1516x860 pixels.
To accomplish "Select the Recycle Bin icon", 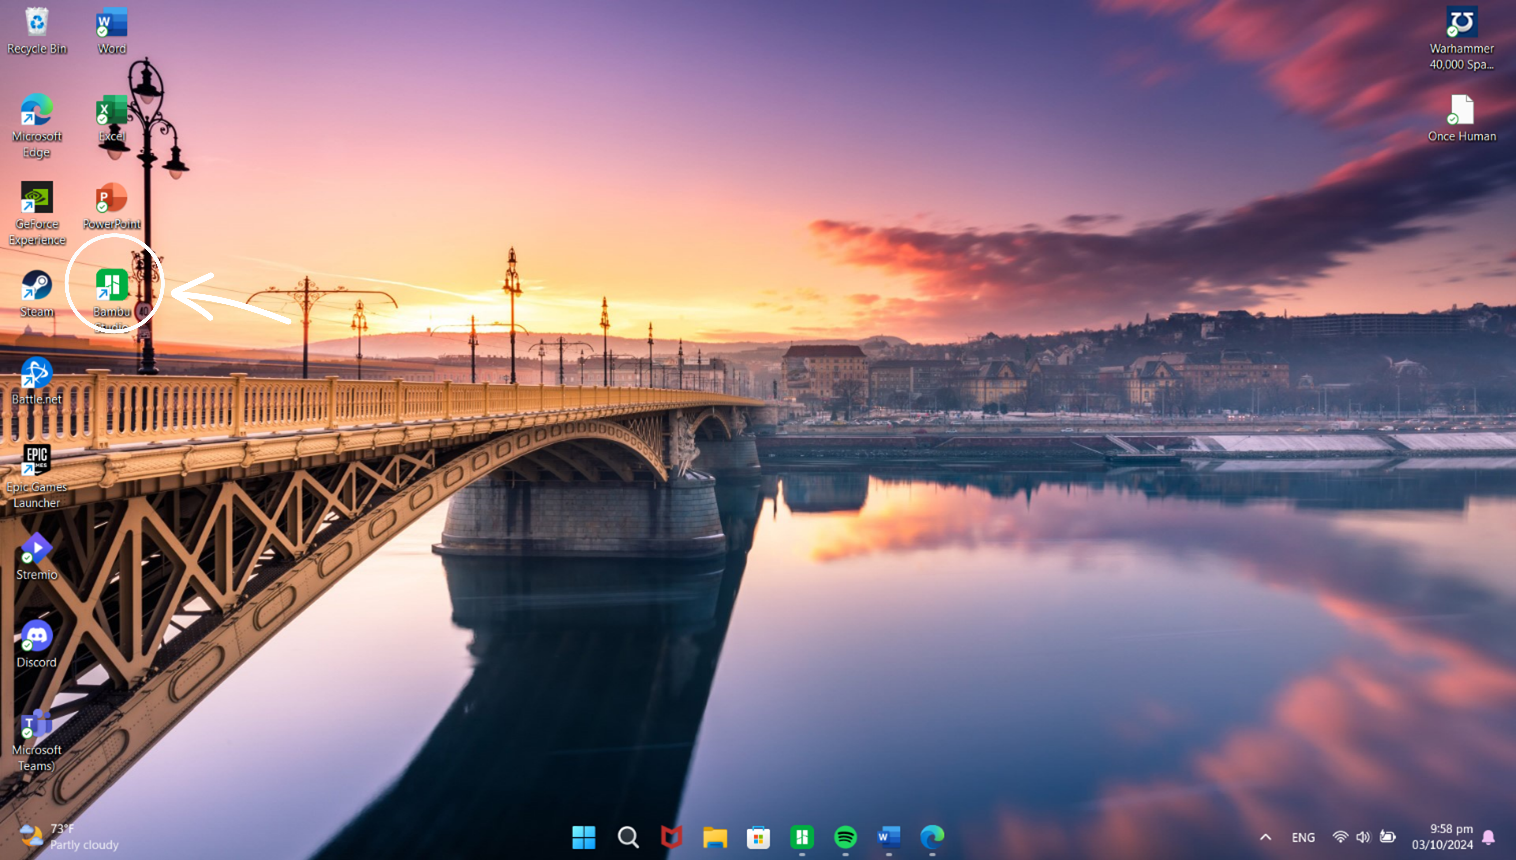I will pyautogui.click(x=37, y=24).
